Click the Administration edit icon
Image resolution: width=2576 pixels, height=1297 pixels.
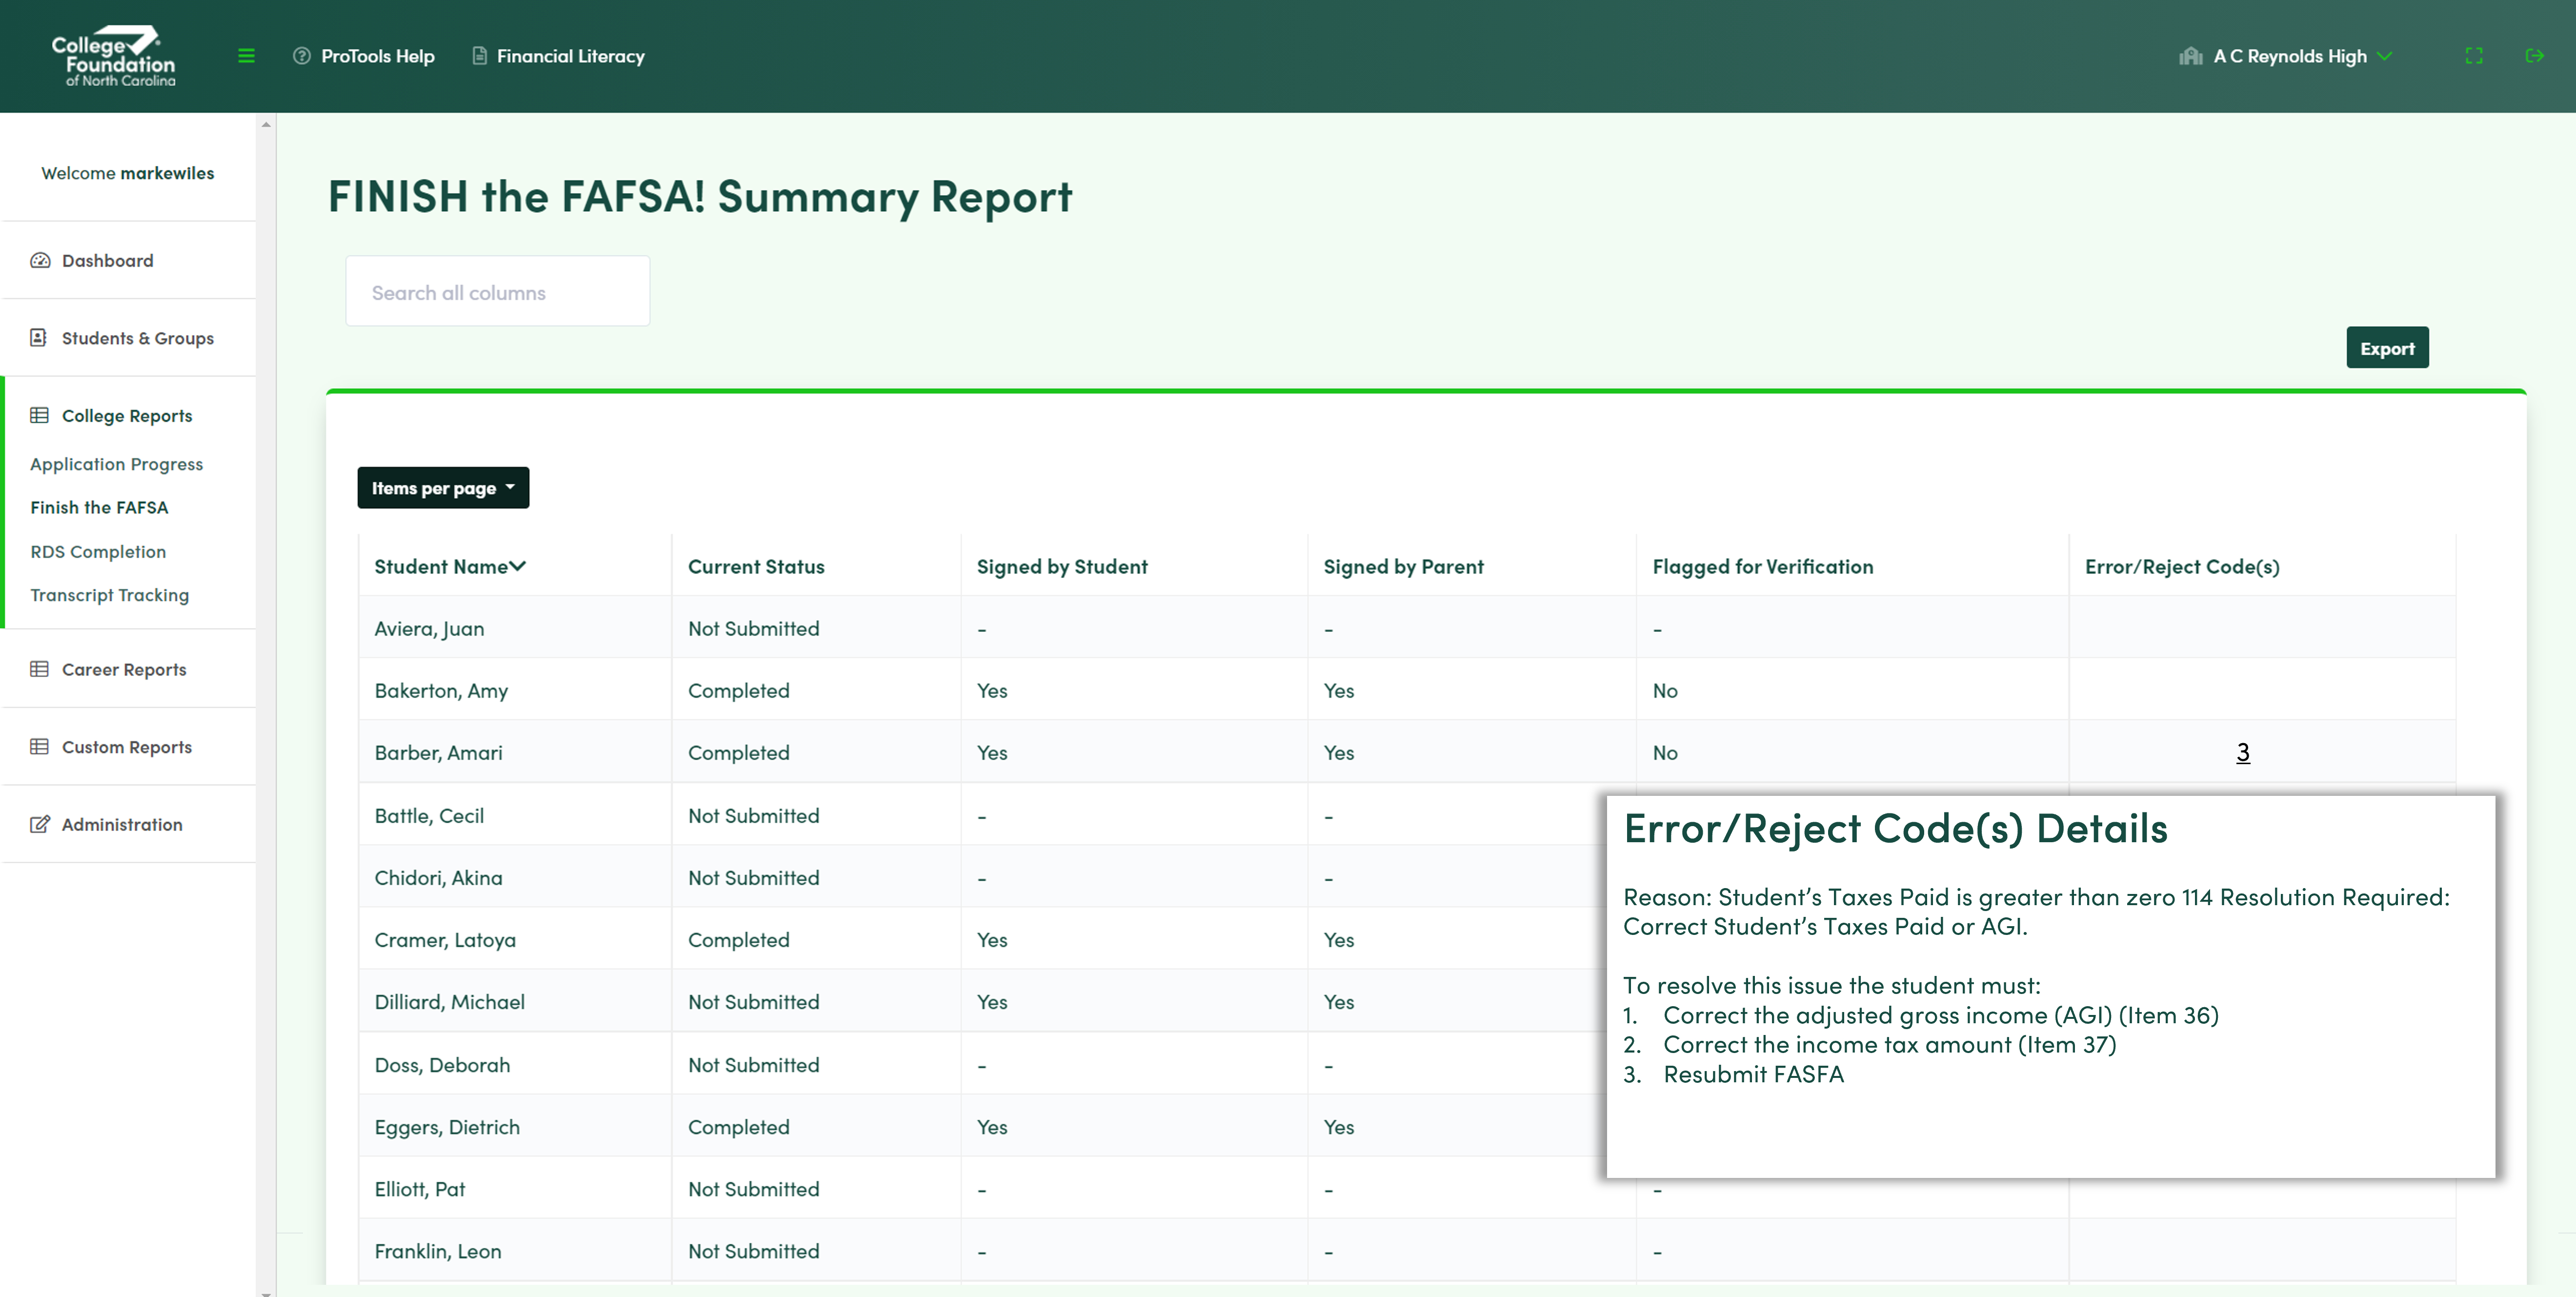tap(40, 824)
